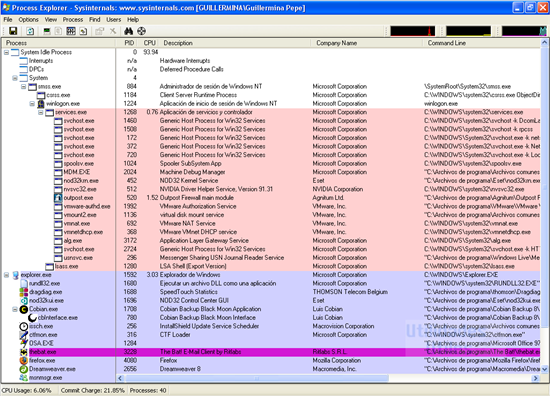Click the Save floppy disk toolbar icon
The image size is (550, 396).
13,31
